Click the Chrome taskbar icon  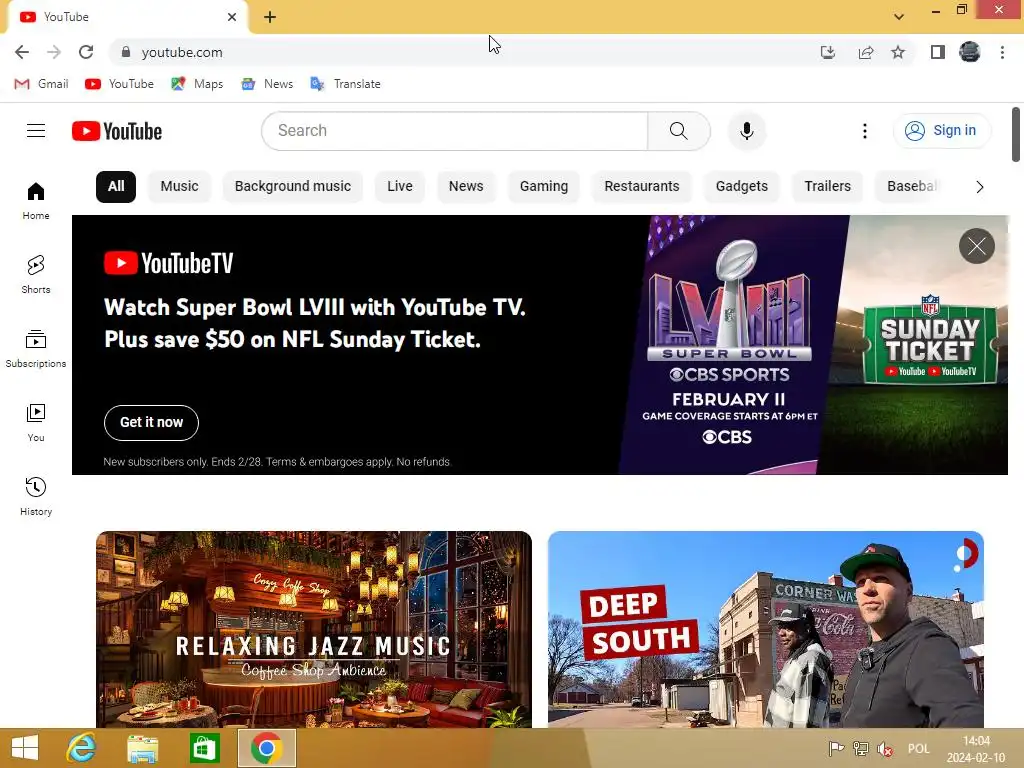266,748
